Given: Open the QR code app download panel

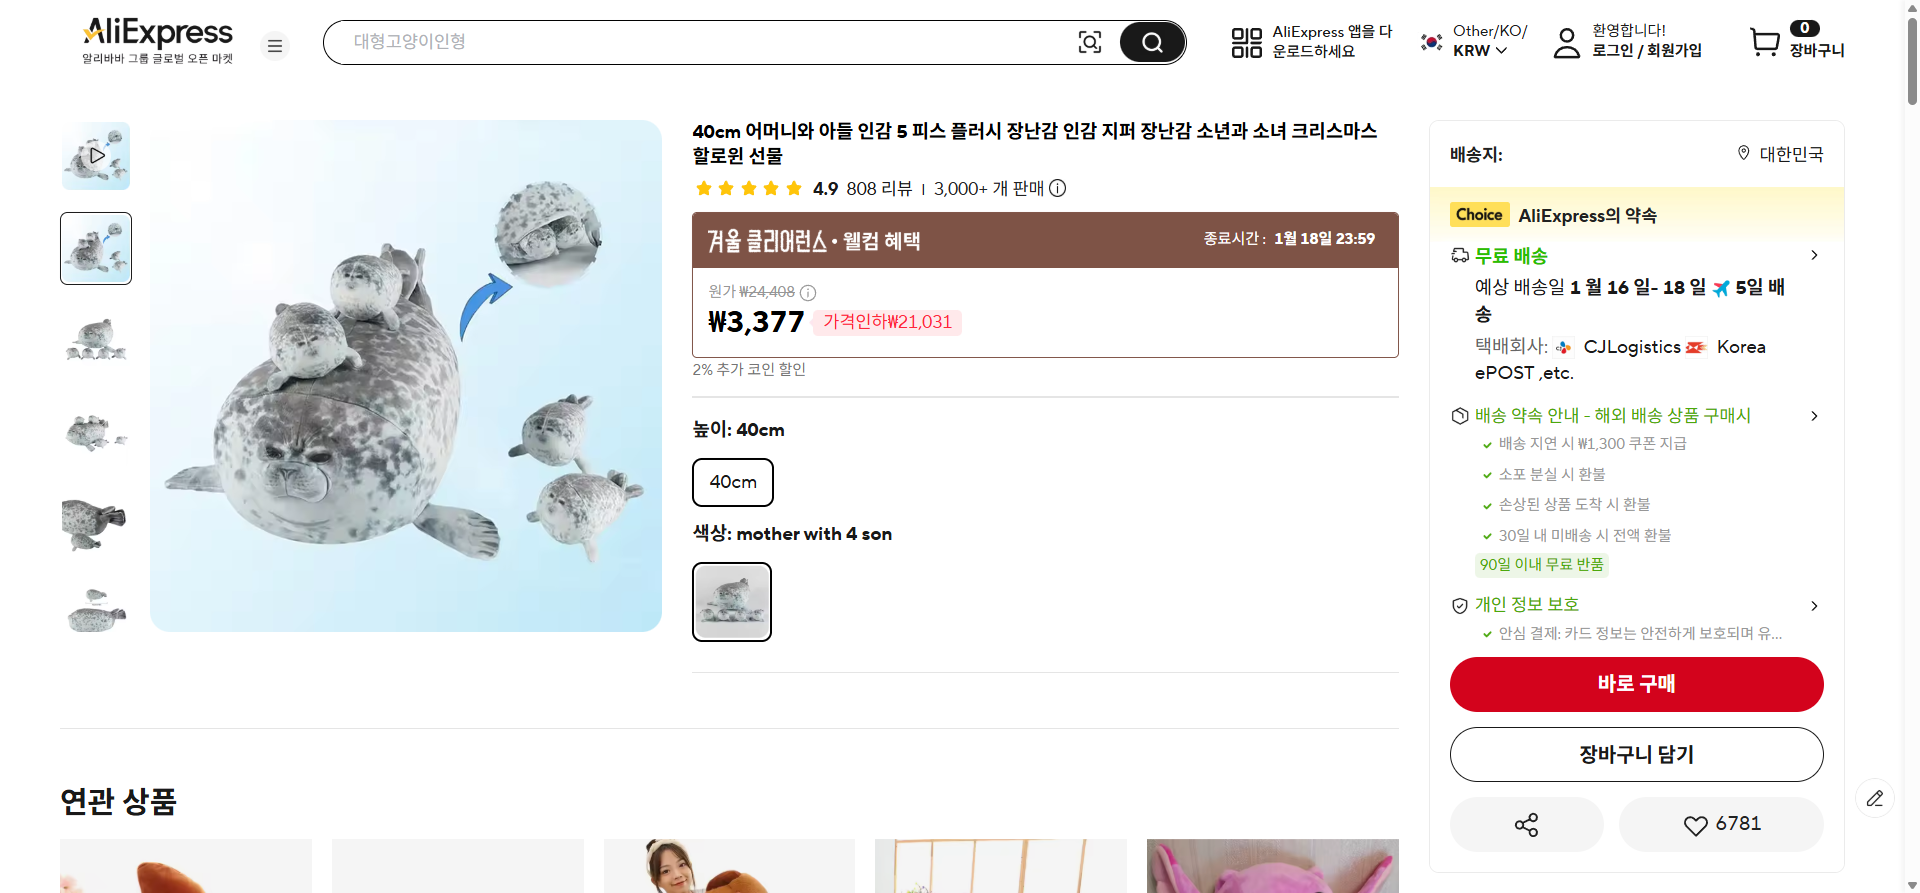Looking at the screenshot, I should [x=1246, y=42].
